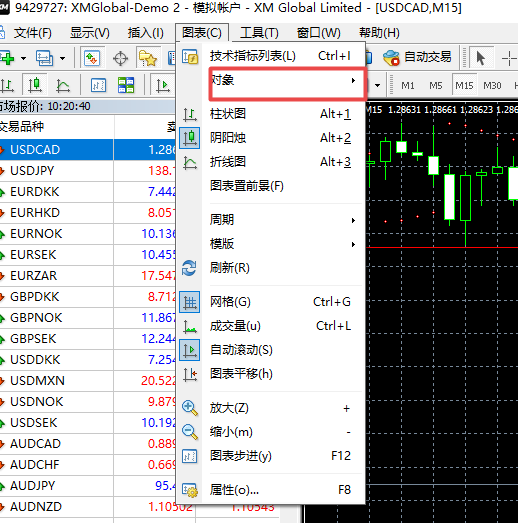
Task: Toggle 图表置前景(F) option
Action: click(x=271, y=186)
